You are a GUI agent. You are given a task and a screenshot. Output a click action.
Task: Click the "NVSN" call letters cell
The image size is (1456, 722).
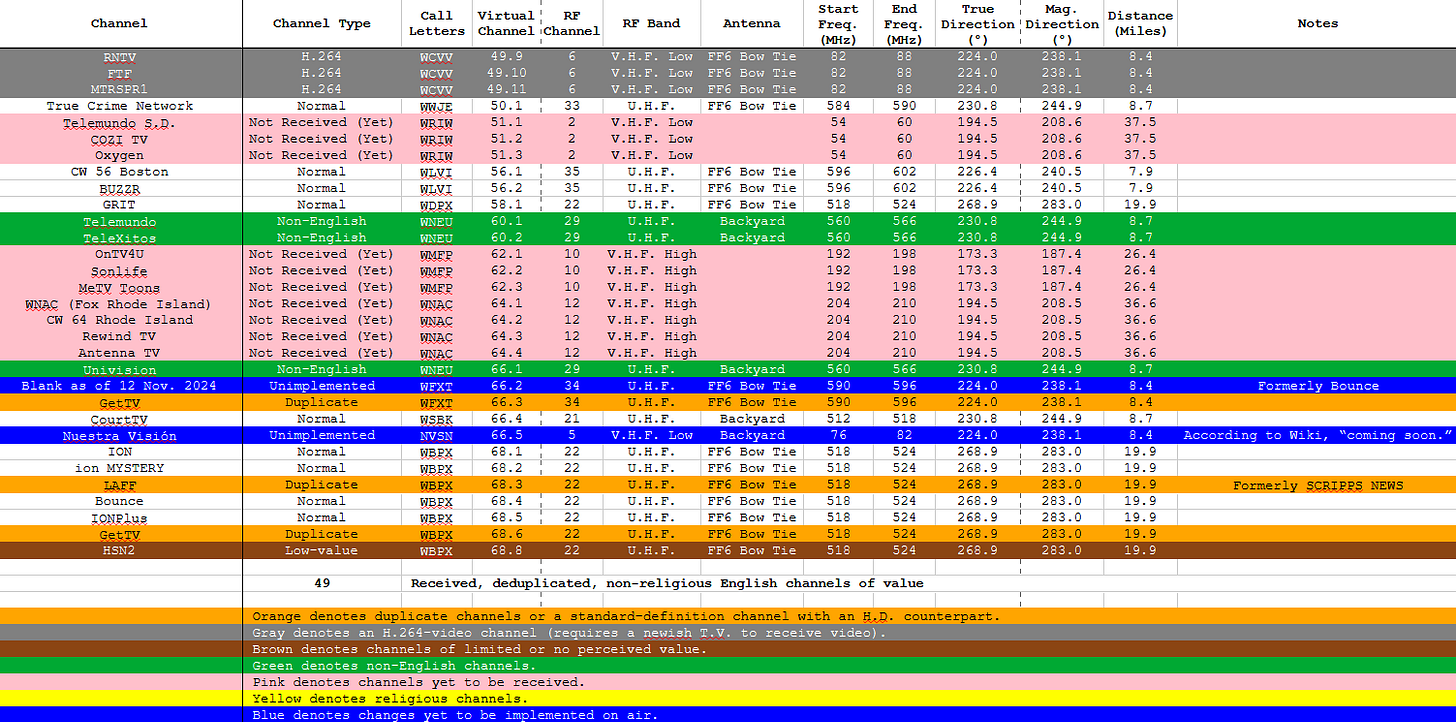(436, 436)
